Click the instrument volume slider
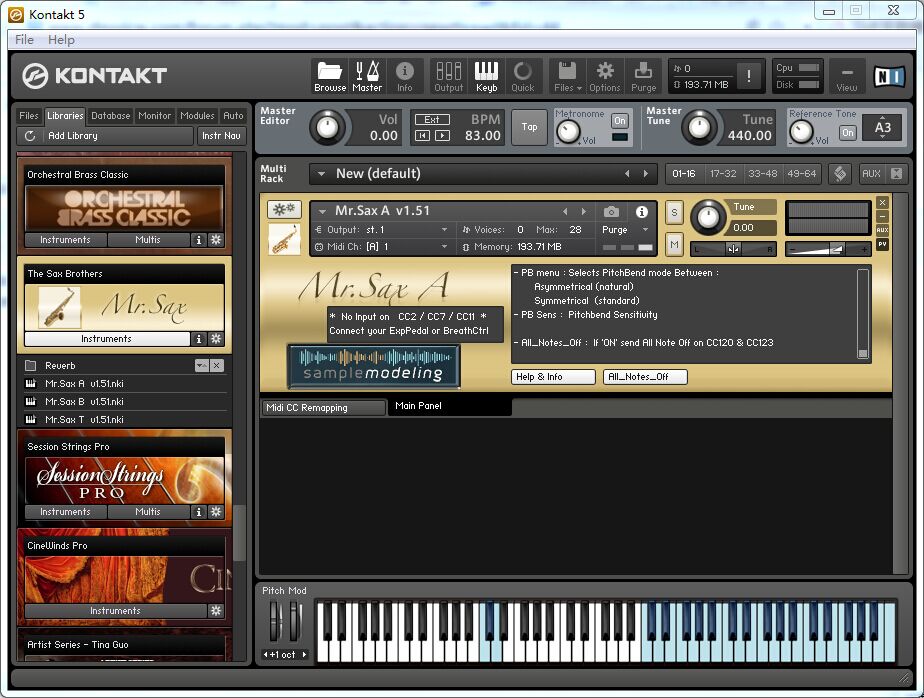Image resolution: width=924 pixels, height=698 pixels. tap(828, 249)
